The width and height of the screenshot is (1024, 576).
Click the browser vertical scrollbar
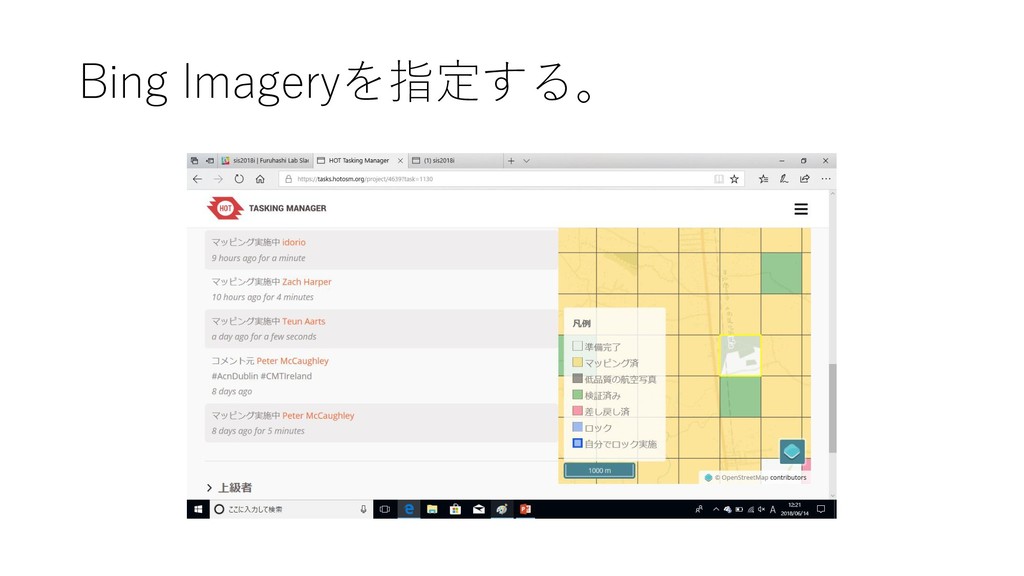[832, 409]
